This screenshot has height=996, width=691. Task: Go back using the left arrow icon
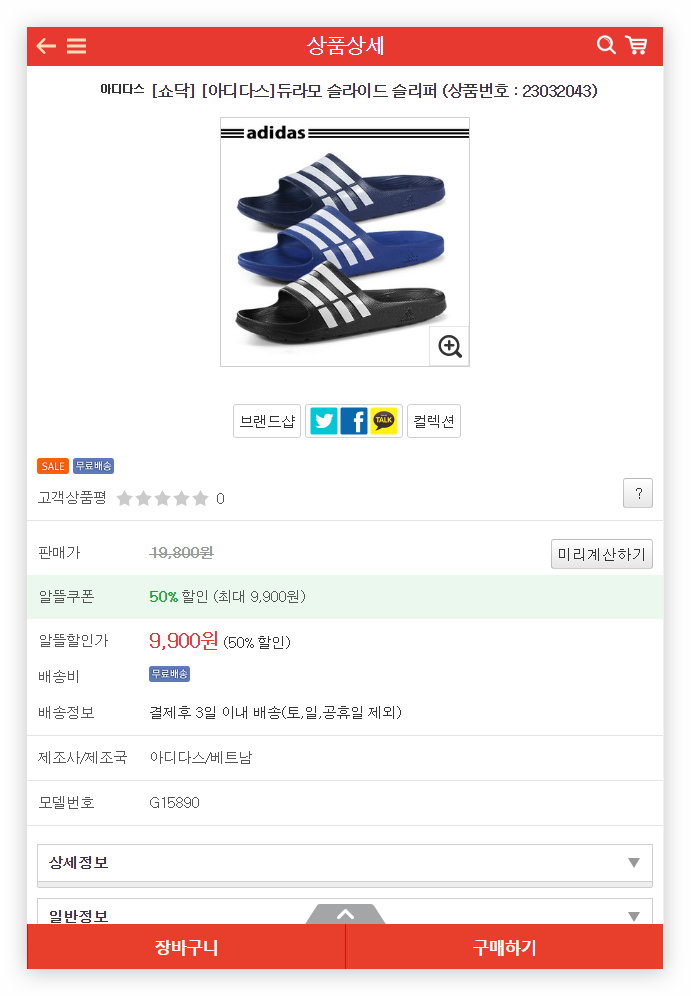[x=46, y=46]
